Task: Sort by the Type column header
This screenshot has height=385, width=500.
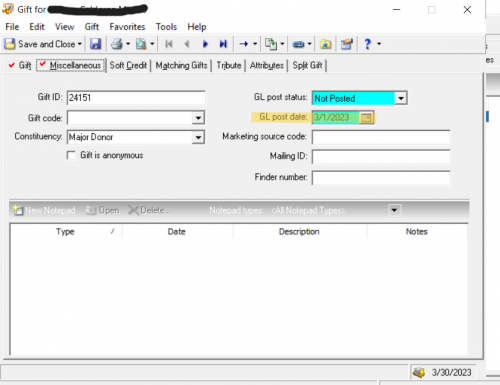Action: pos(66,232)
